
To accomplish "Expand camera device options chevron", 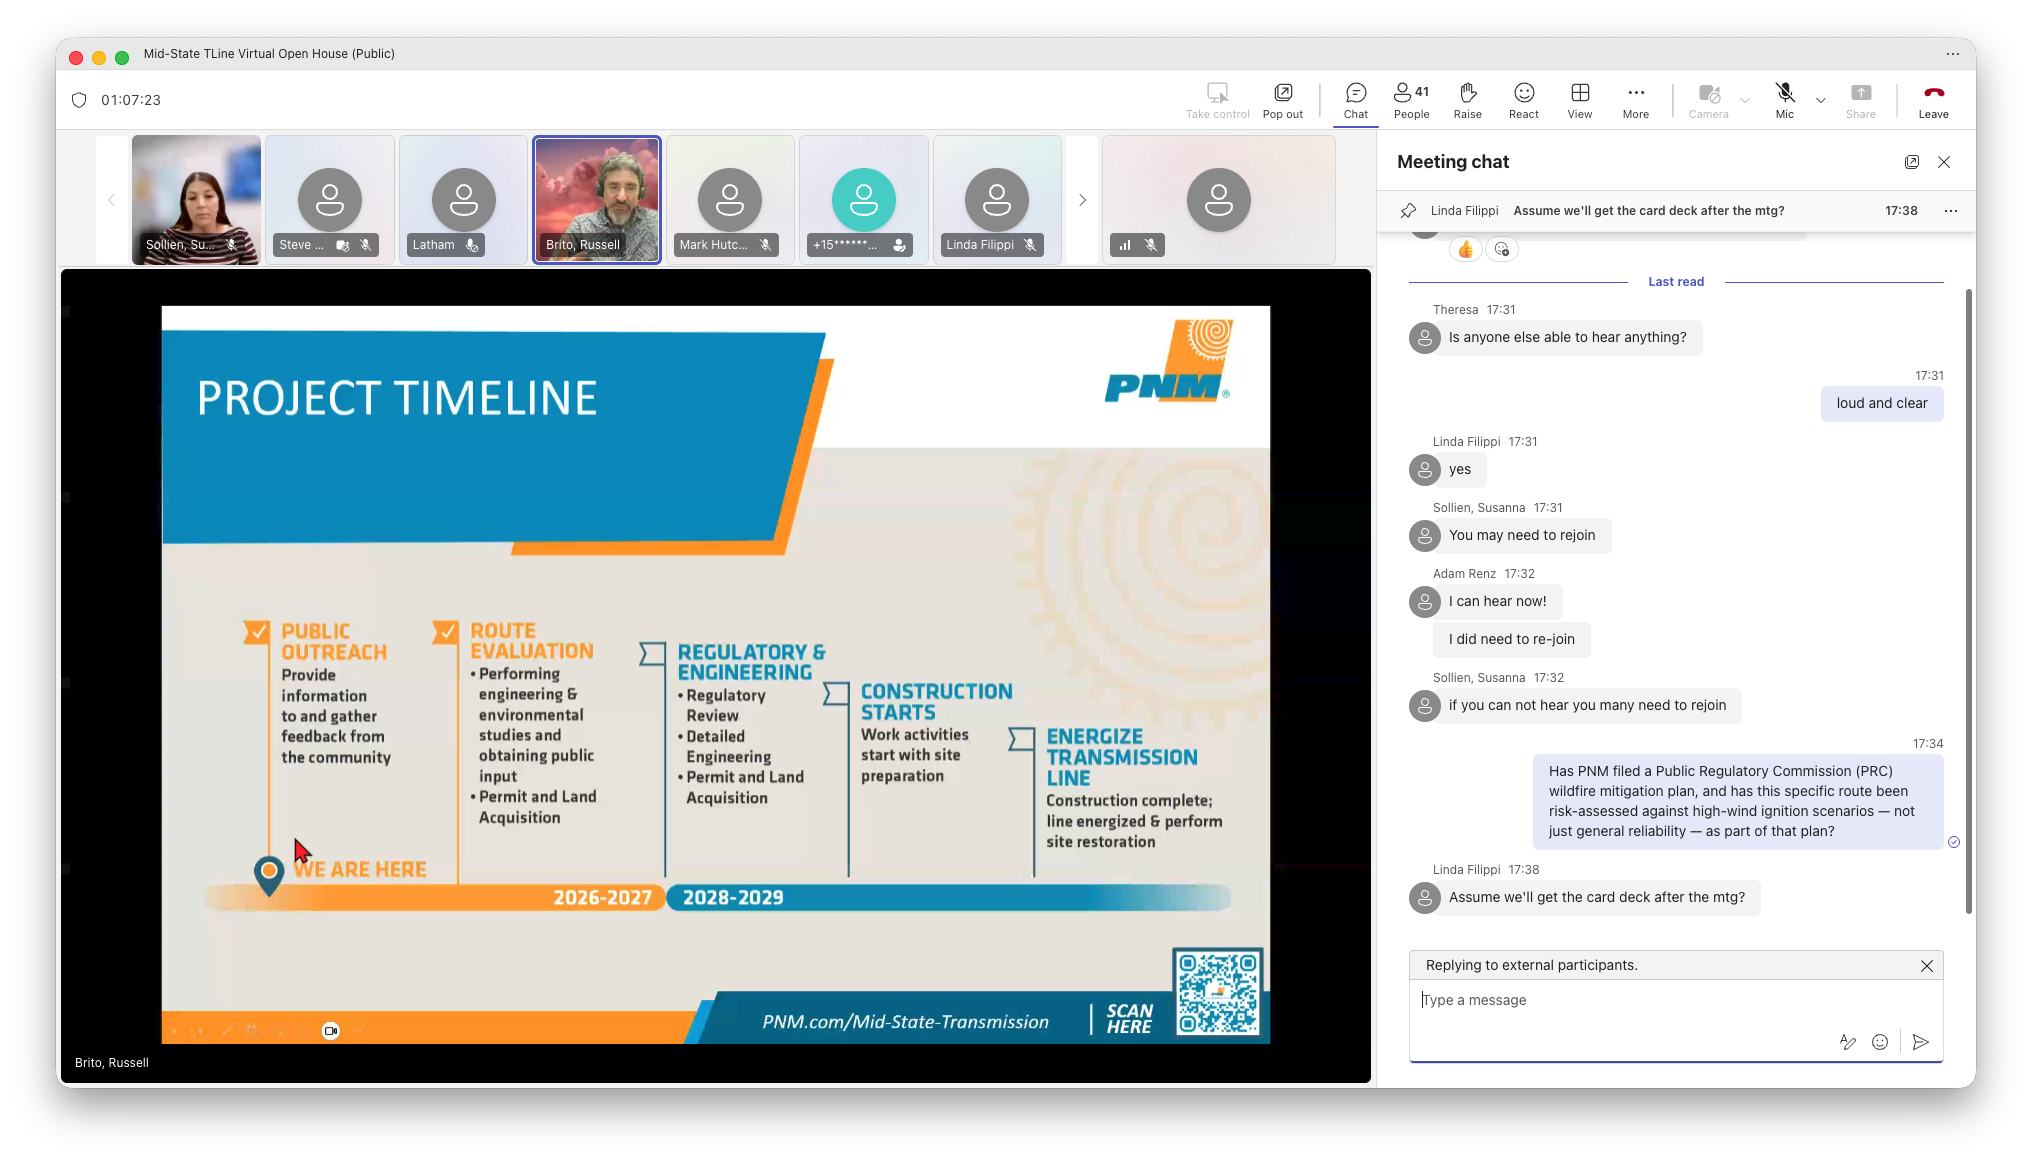I will pos(1745,100).
